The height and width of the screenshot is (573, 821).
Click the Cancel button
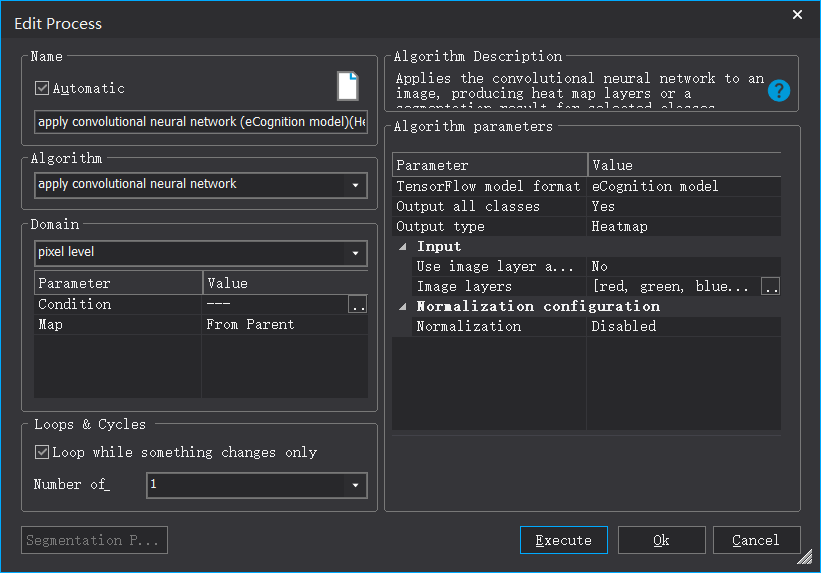(x=755, y=540)
